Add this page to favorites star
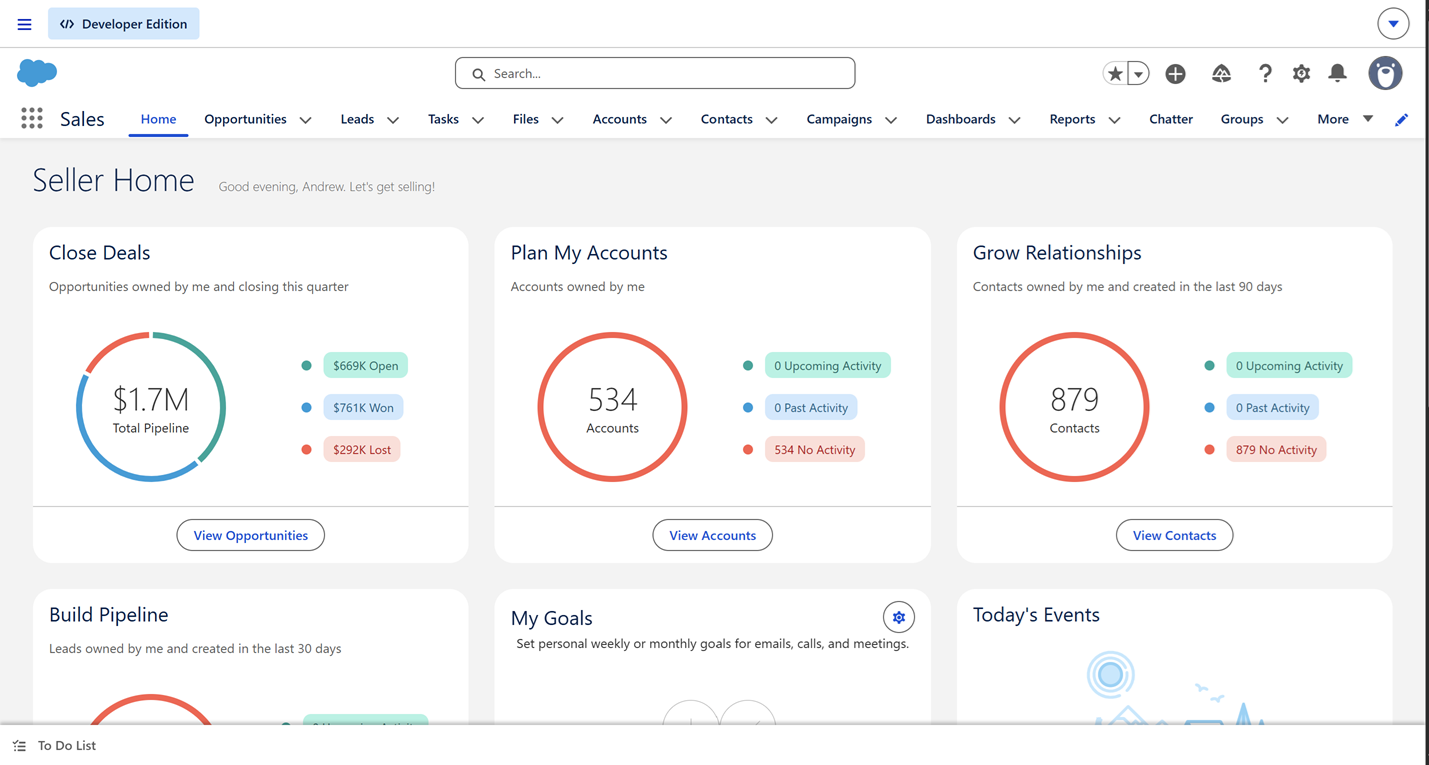Viewport: 1429px width, 765px height. click(1115, 73)
